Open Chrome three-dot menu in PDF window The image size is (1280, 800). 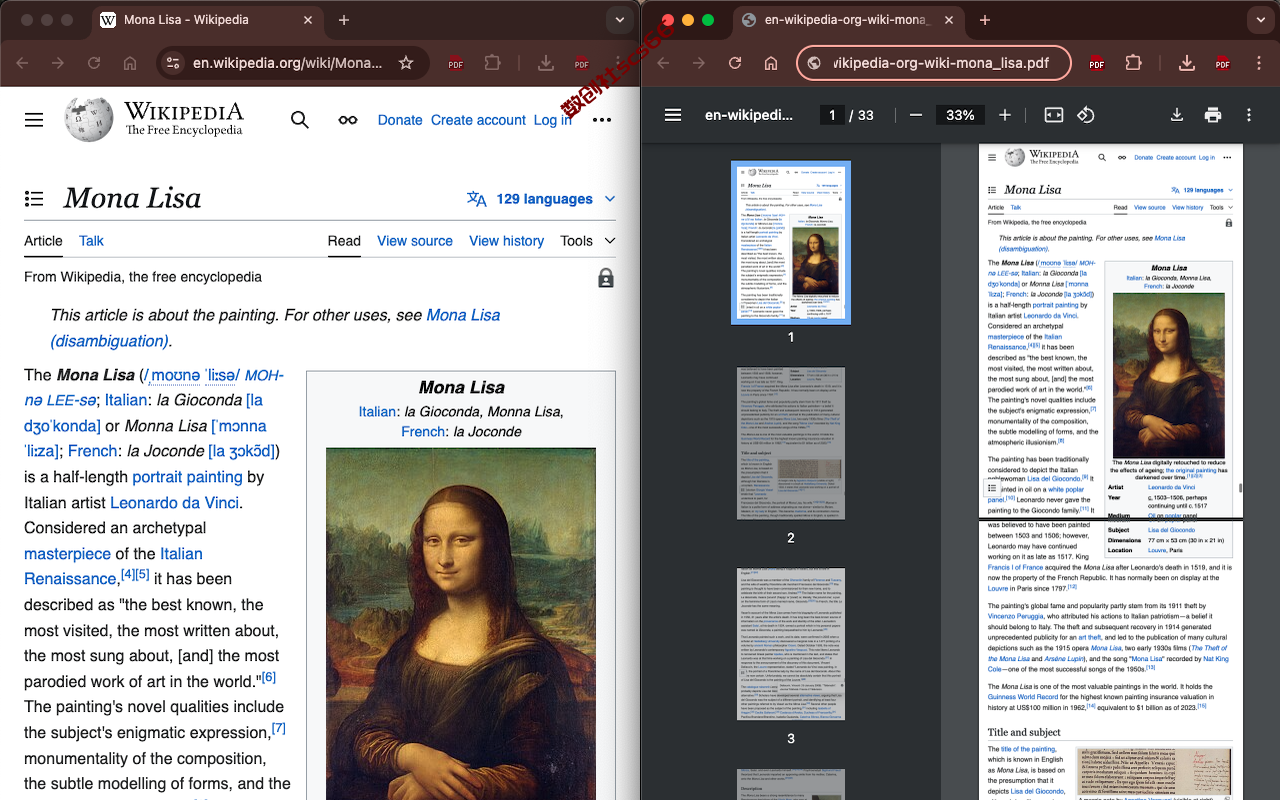coord(1259,63)
